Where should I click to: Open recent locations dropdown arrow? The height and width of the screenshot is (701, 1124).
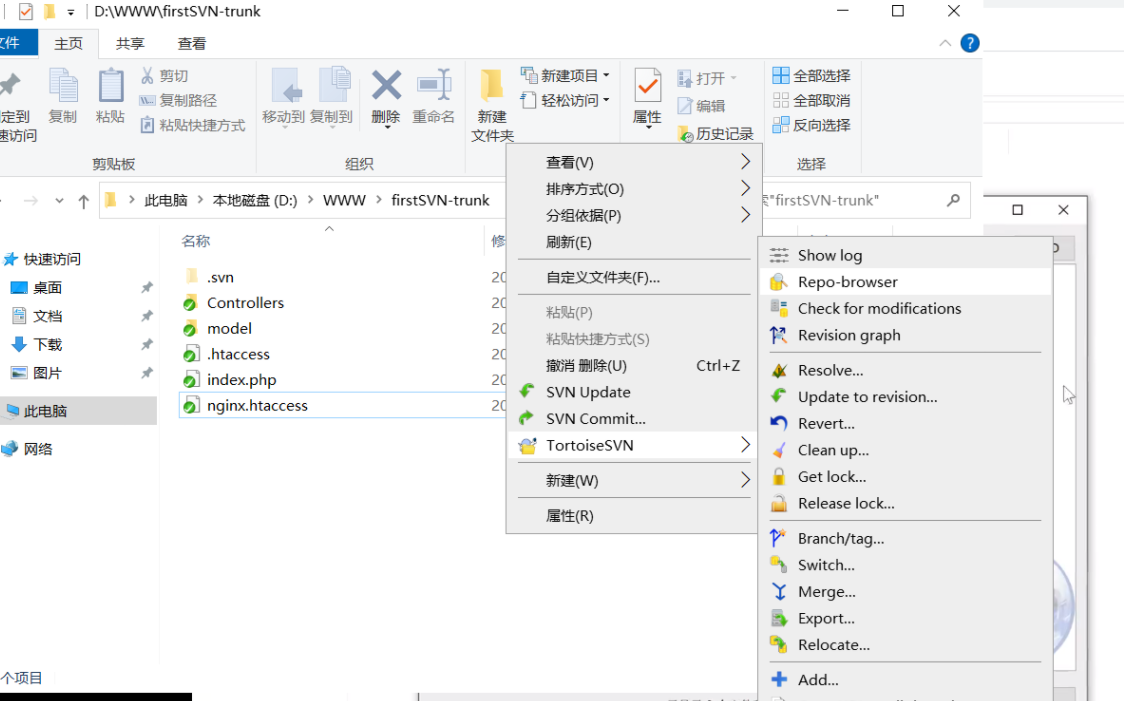point(59,201)
